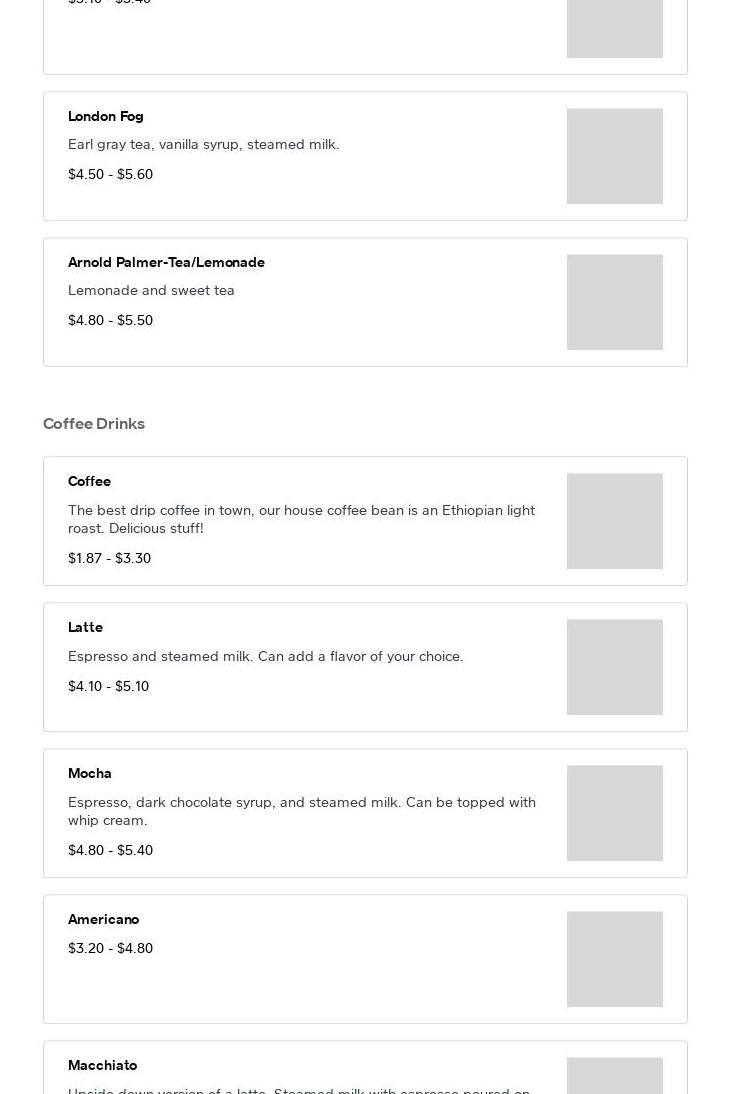The width and height of the screenshot is (730, 1094).
Task: Click the thumbnail beside the Ethiopian roast description
Action: [614, 521]
